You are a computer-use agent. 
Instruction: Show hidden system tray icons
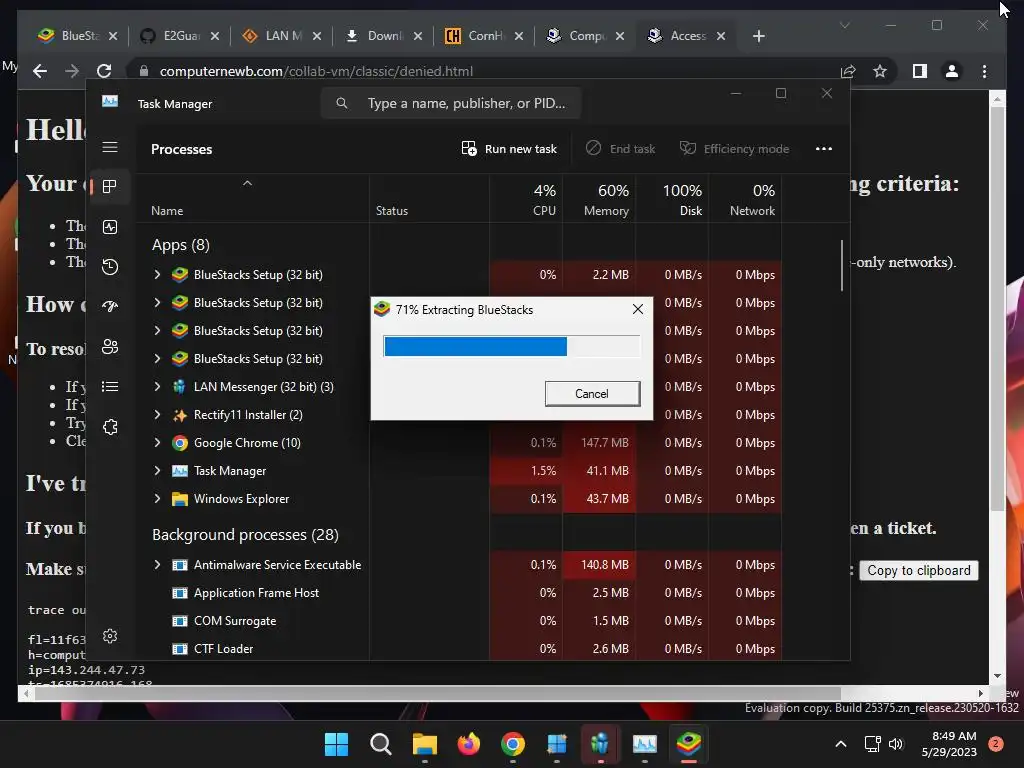tap(841, 744)
